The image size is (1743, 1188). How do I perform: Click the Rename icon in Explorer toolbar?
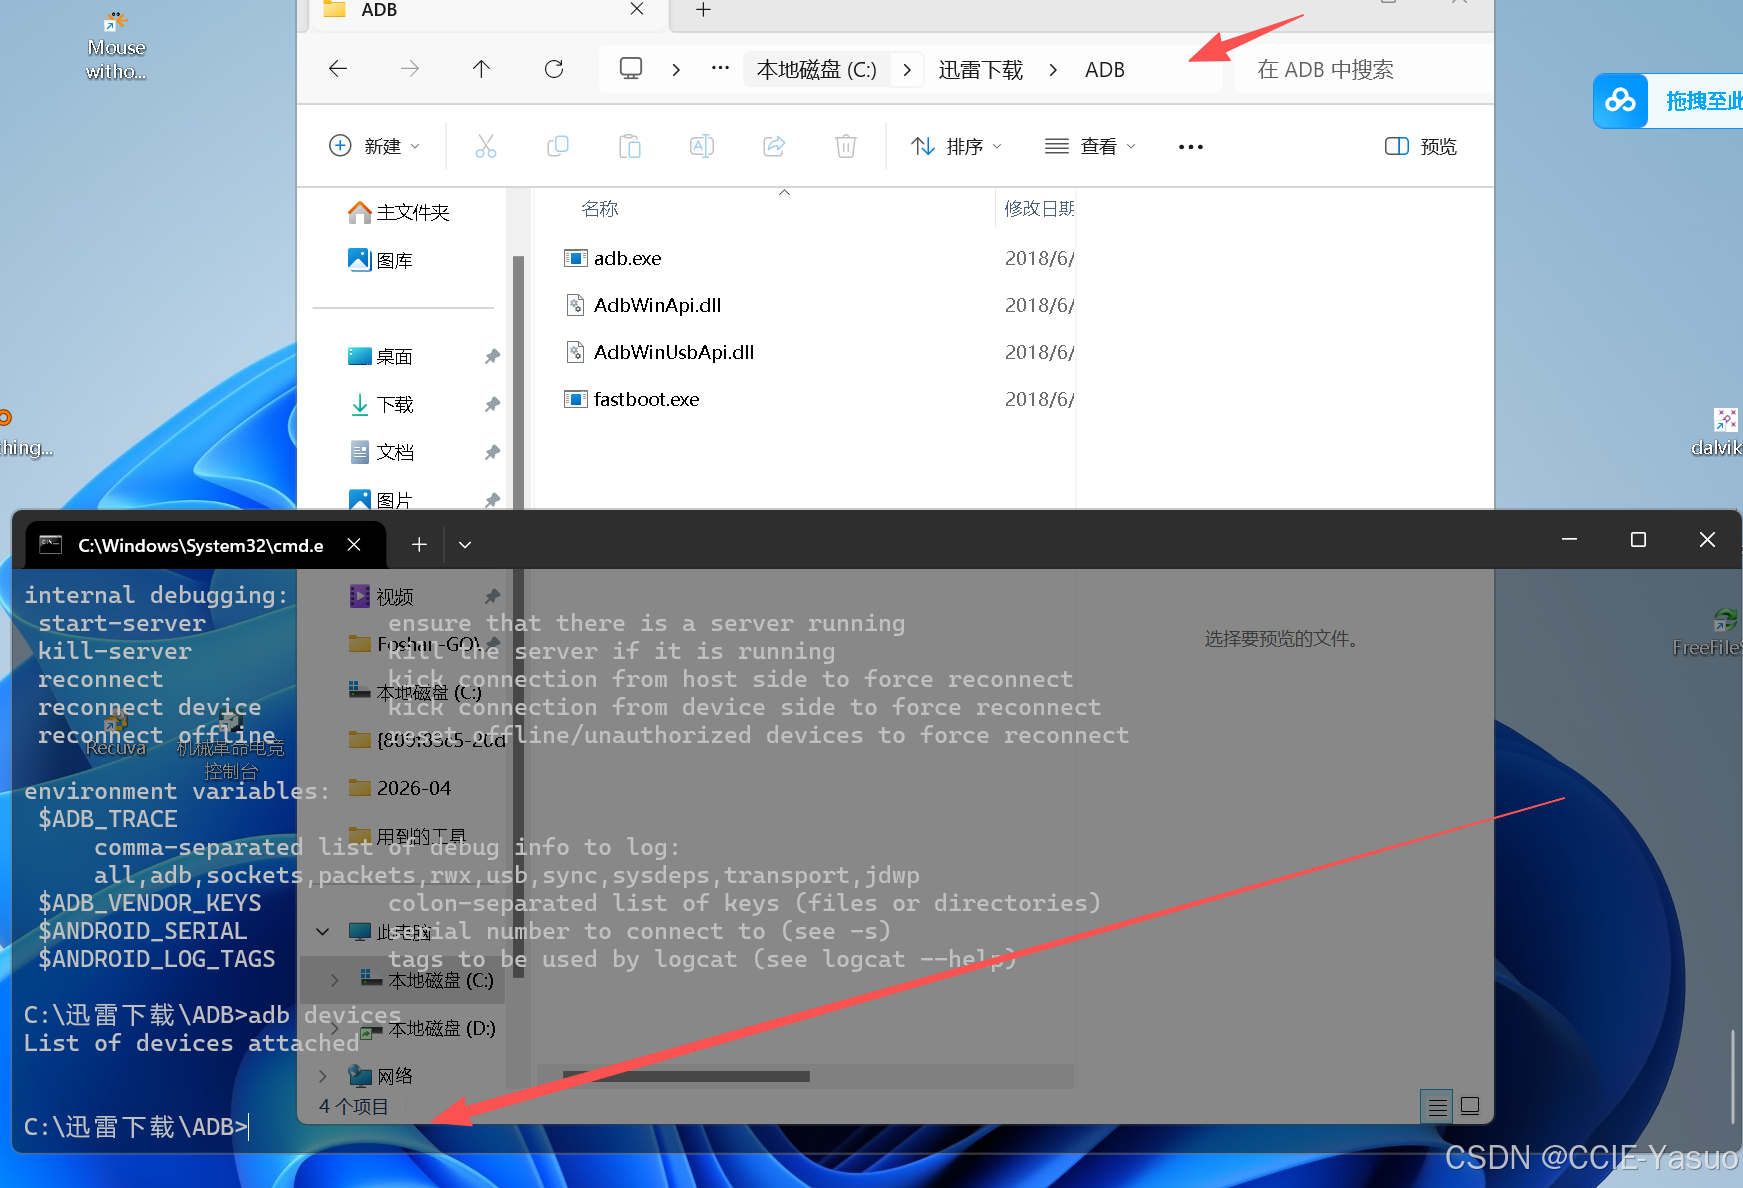(702, 146)
